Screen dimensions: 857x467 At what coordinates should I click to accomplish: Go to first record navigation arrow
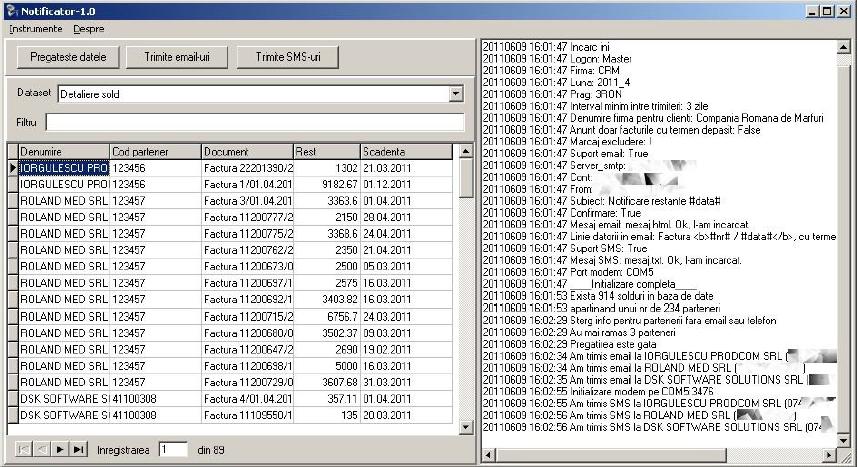point(23,450)
